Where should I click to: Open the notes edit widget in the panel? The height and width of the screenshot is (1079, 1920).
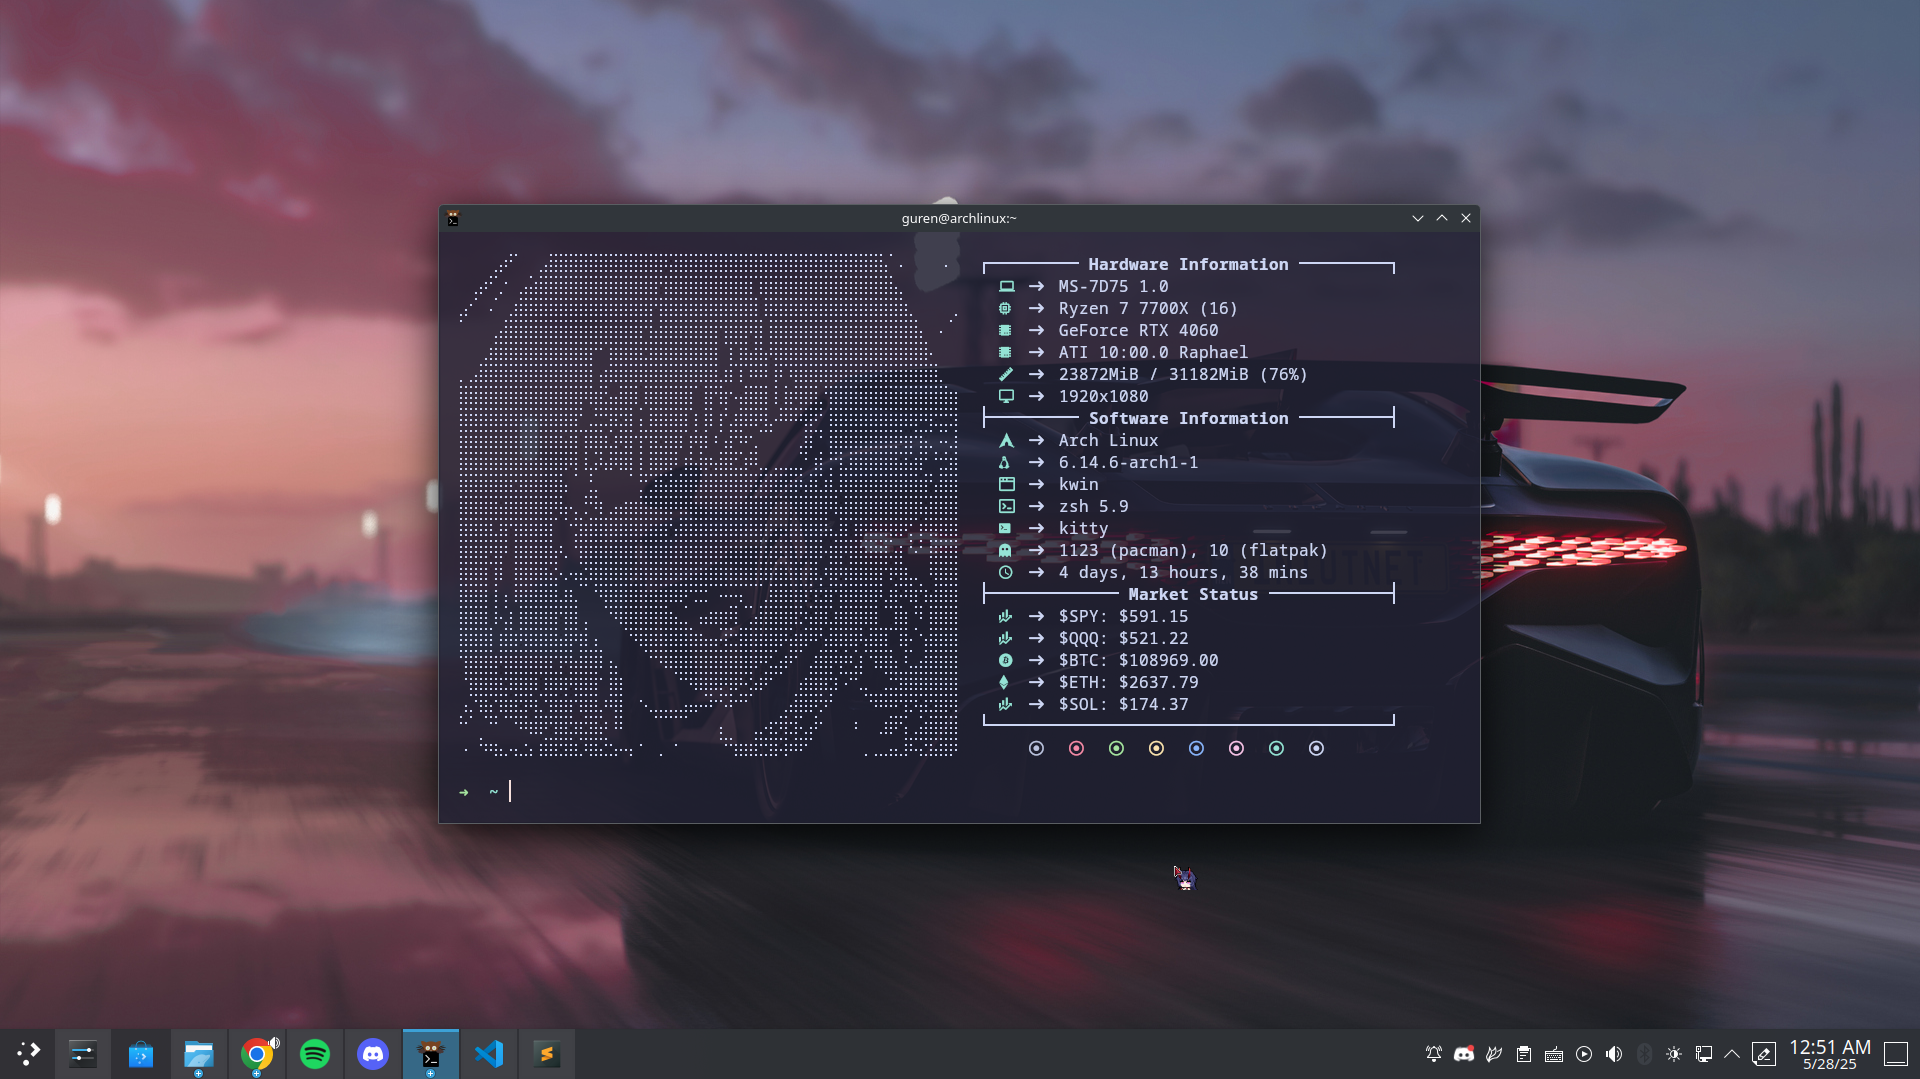click(1764, 1054)
